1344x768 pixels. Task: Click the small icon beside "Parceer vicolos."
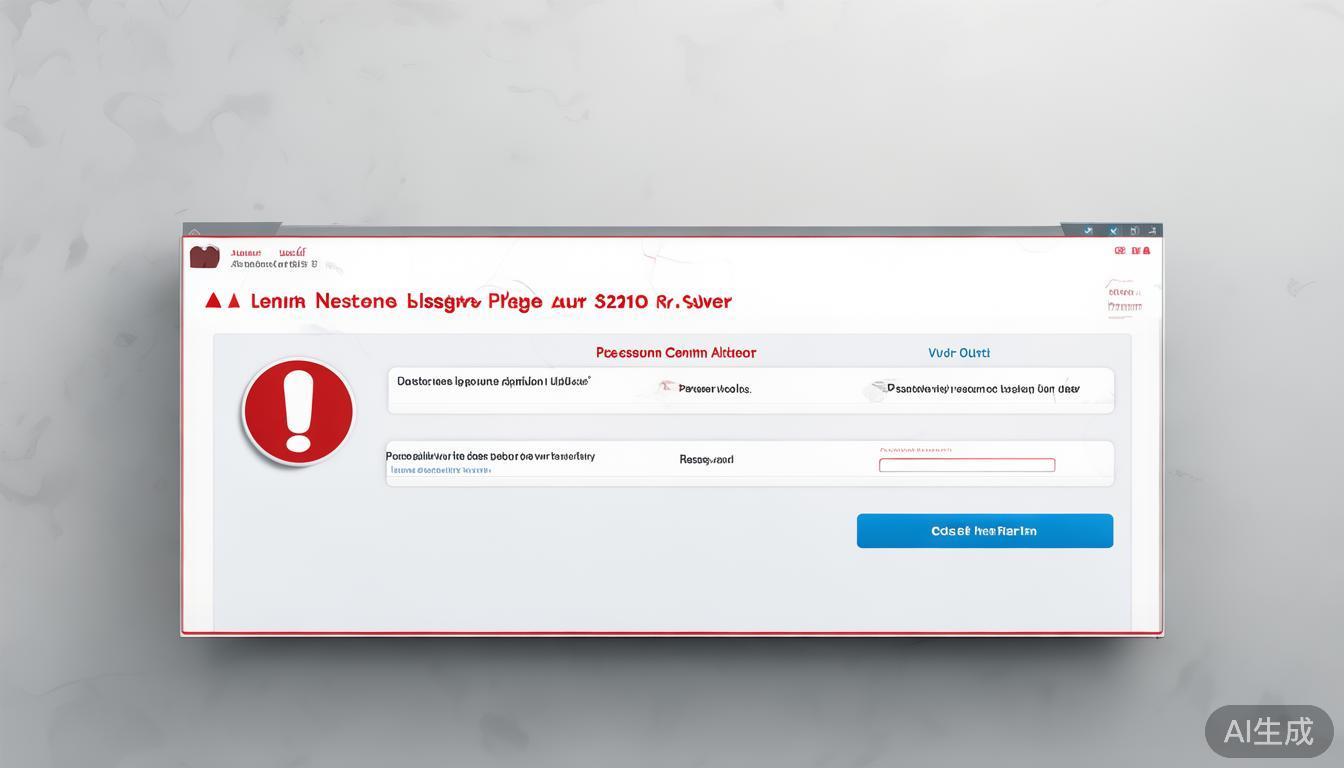click(666, 387)
